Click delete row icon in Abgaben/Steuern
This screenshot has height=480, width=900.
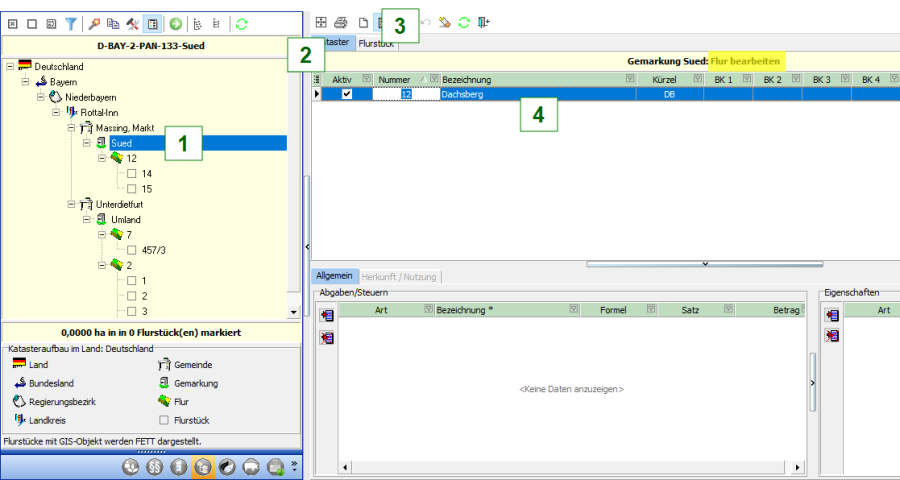click(x=327, y=337)
